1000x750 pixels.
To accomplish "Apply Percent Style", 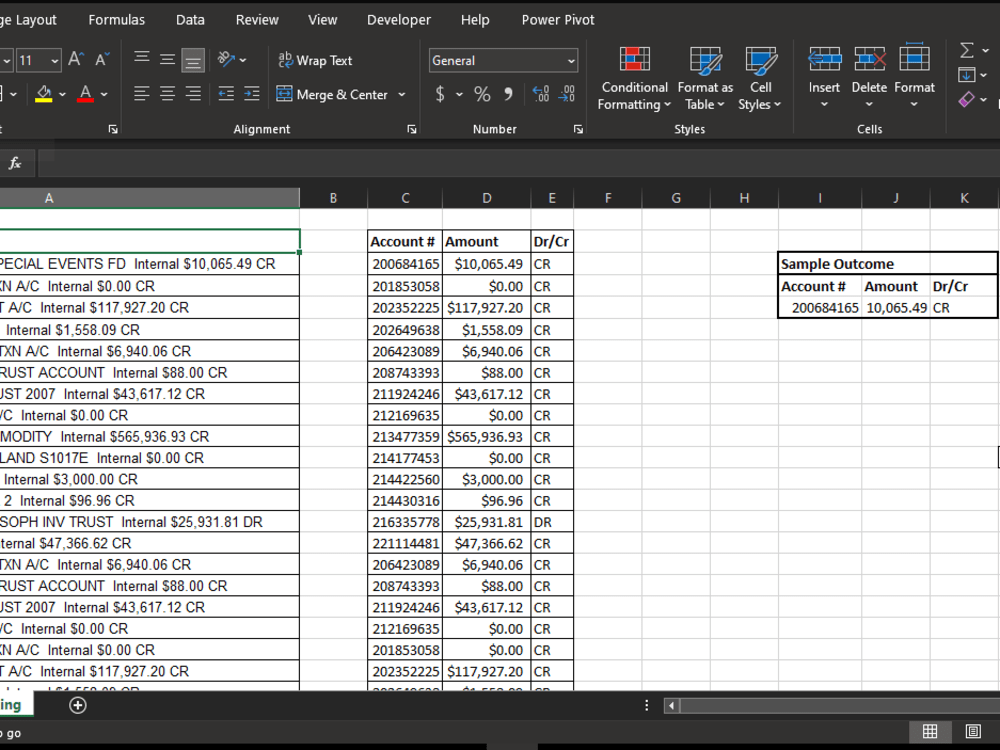I will coord(482,94).
